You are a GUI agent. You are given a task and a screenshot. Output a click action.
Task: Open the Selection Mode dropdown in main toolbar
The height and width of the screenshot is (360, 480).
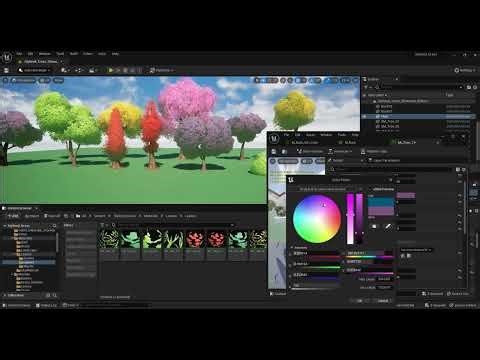pos(34,70)
